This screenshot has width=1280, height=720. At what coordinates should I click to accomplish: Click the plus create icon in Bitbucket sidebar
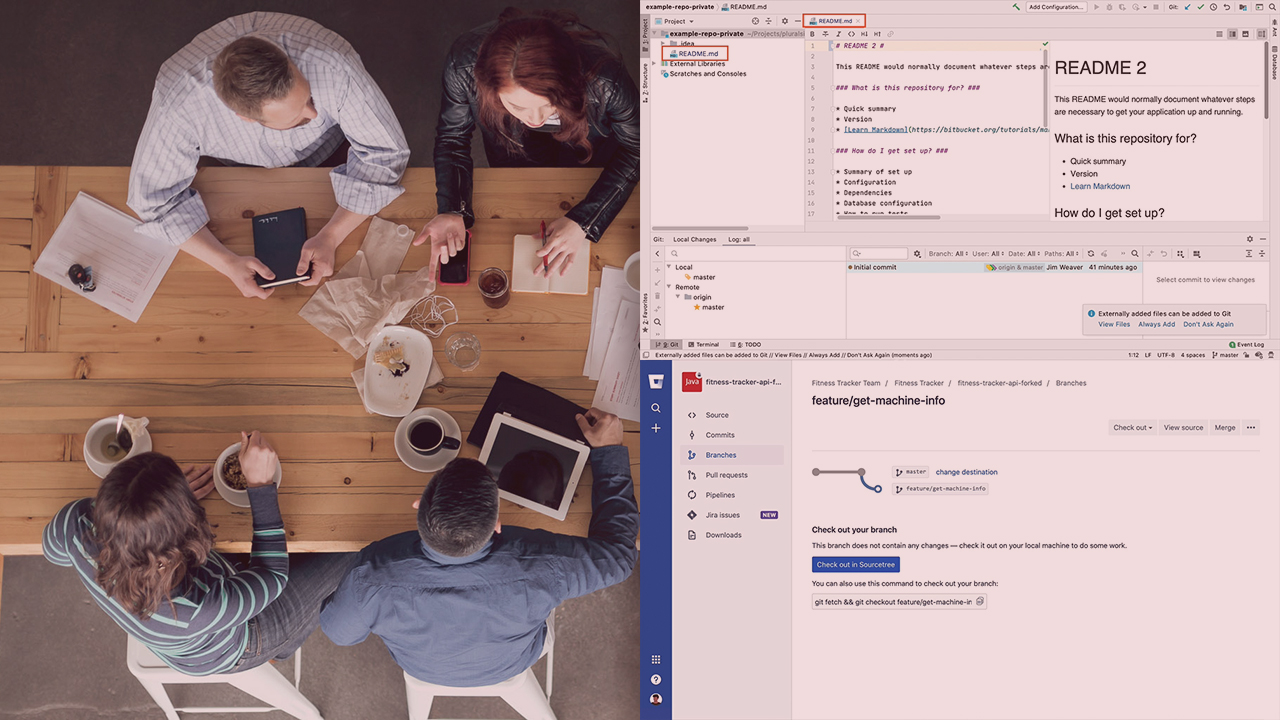pyautogui.click(x=656, y=428)
